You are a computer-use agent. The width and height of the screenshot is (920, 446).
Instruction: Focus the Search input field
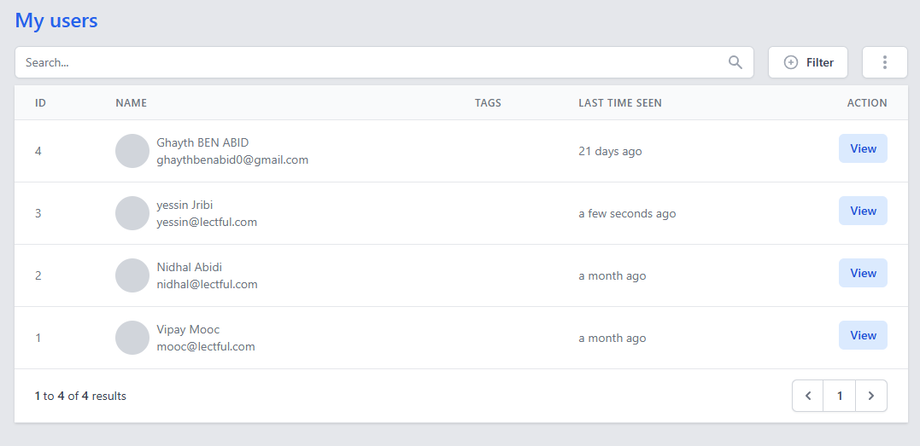[370, 62]
